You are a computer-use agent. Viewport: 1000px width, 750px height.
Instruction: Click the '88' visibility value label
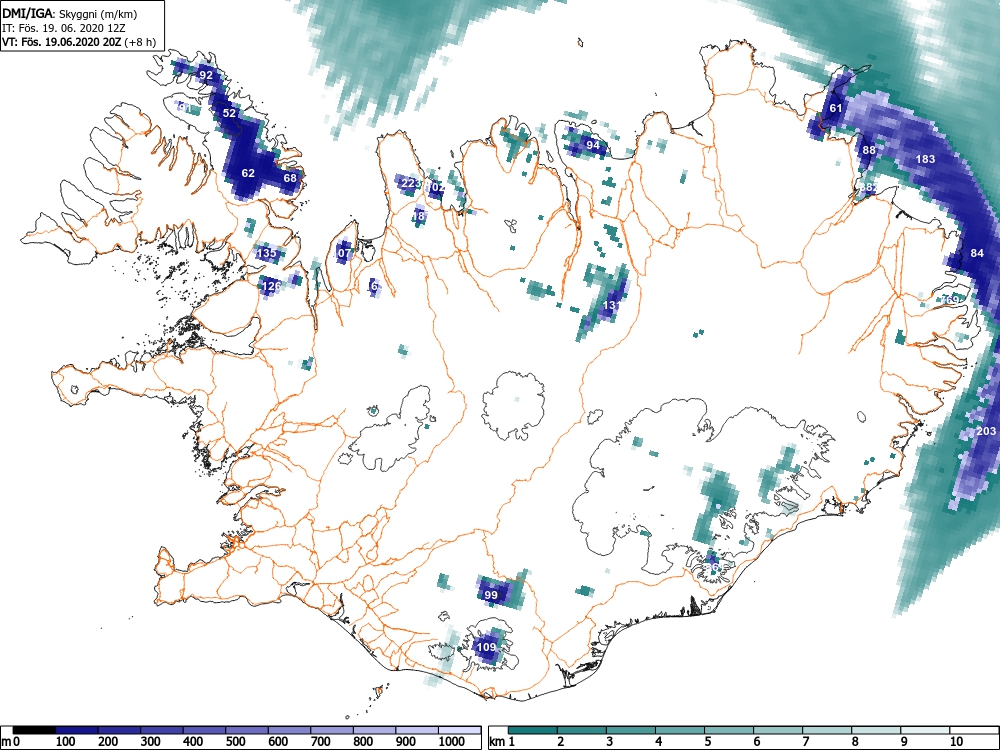869,150
